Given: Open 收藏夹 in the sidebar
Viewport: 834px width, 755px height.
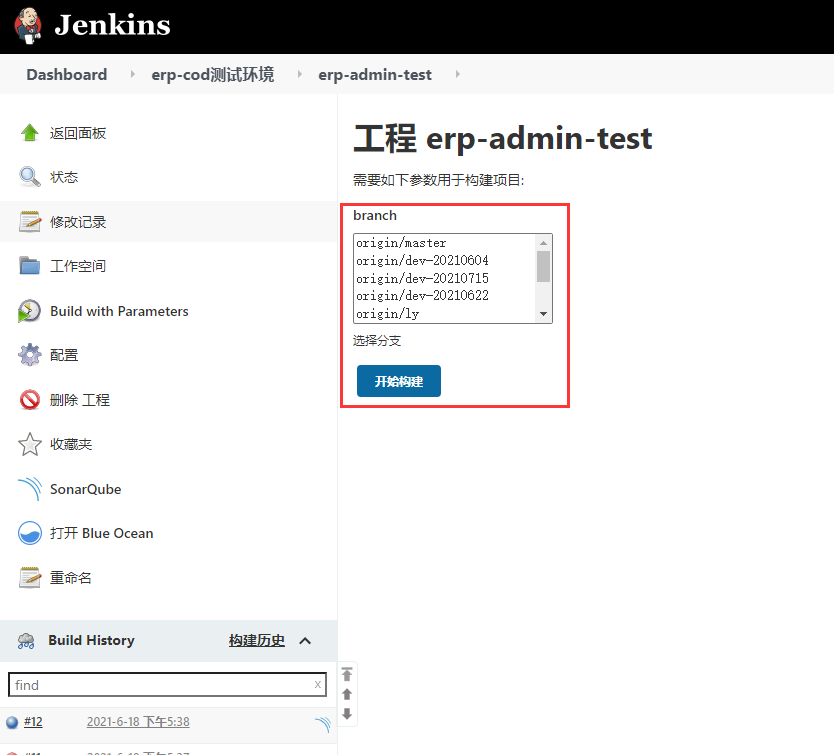Looking at the screenshot, I should [x=71, y=444].
